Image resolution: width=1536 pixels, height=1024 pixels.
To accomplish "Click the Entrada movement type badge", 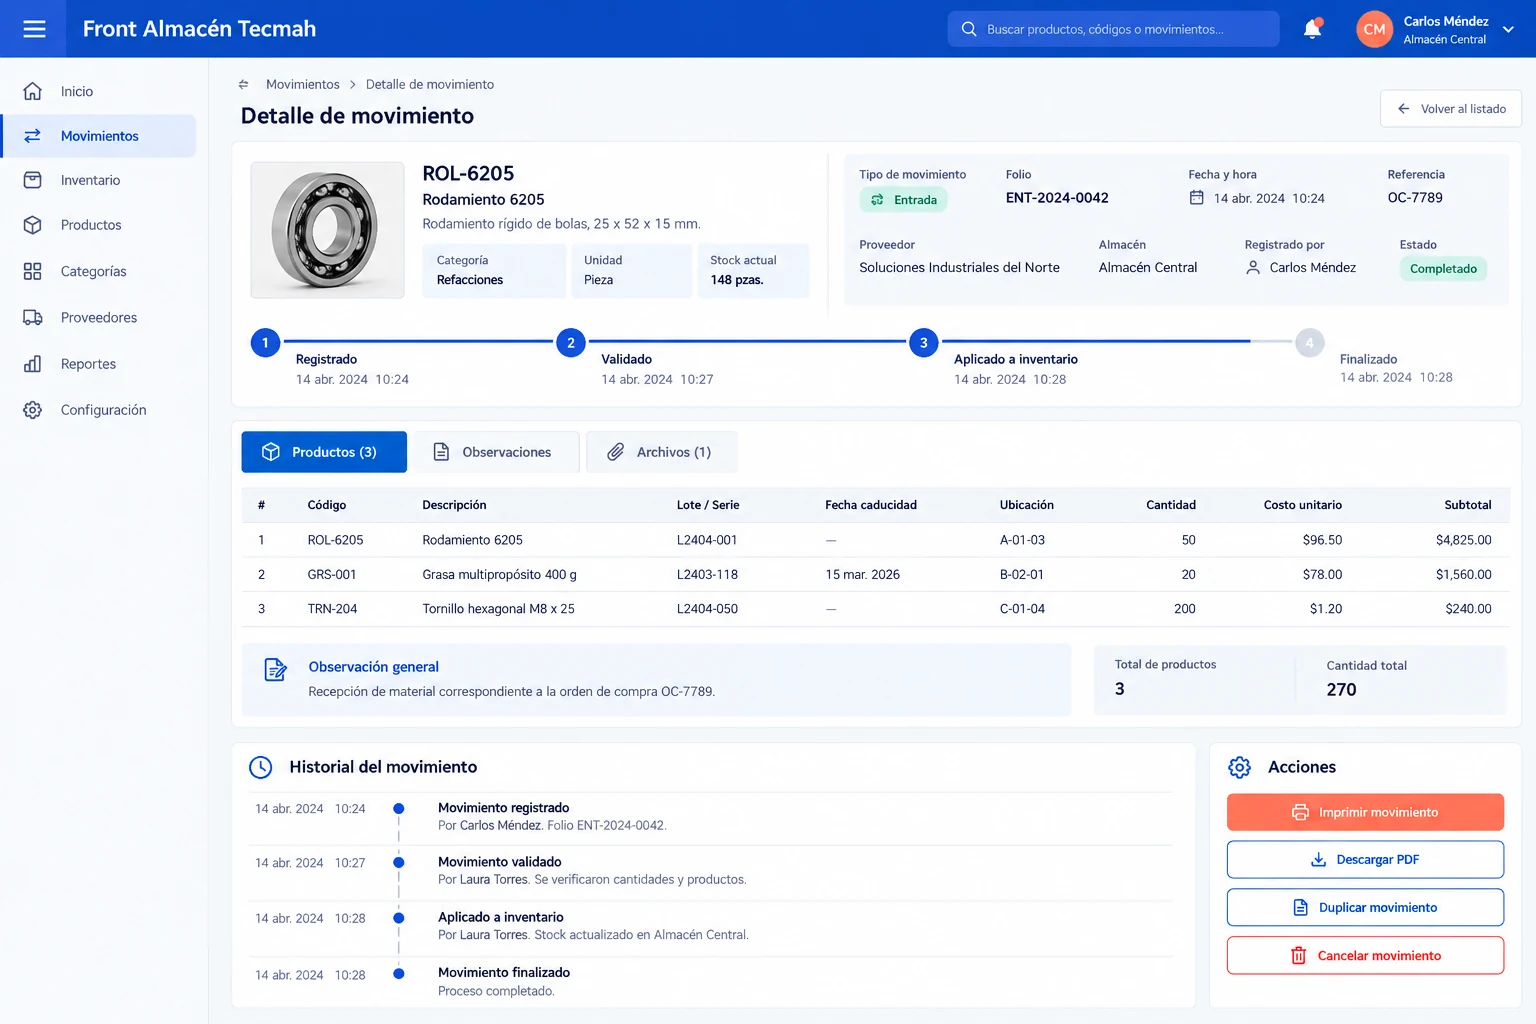I will (x=903, y=200).
